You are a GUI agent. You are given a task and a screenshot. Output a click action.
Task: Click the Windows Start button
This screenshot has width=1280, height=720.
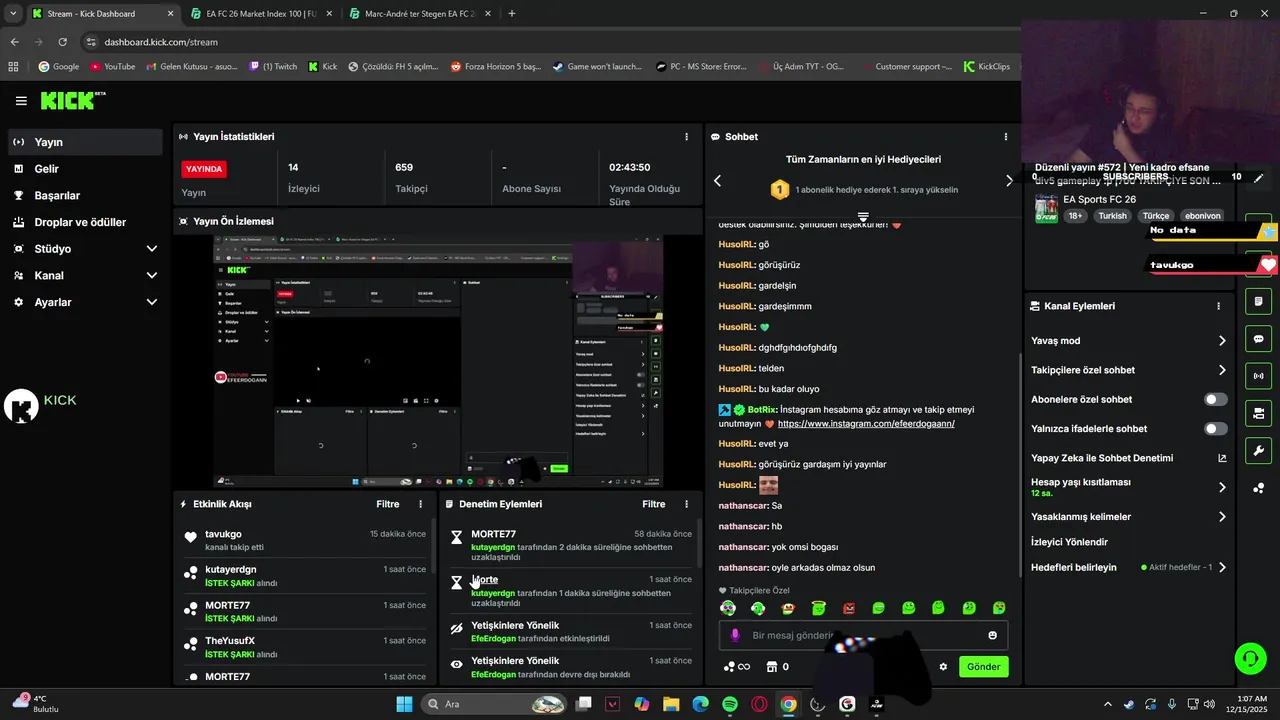[x=404, y=704]
